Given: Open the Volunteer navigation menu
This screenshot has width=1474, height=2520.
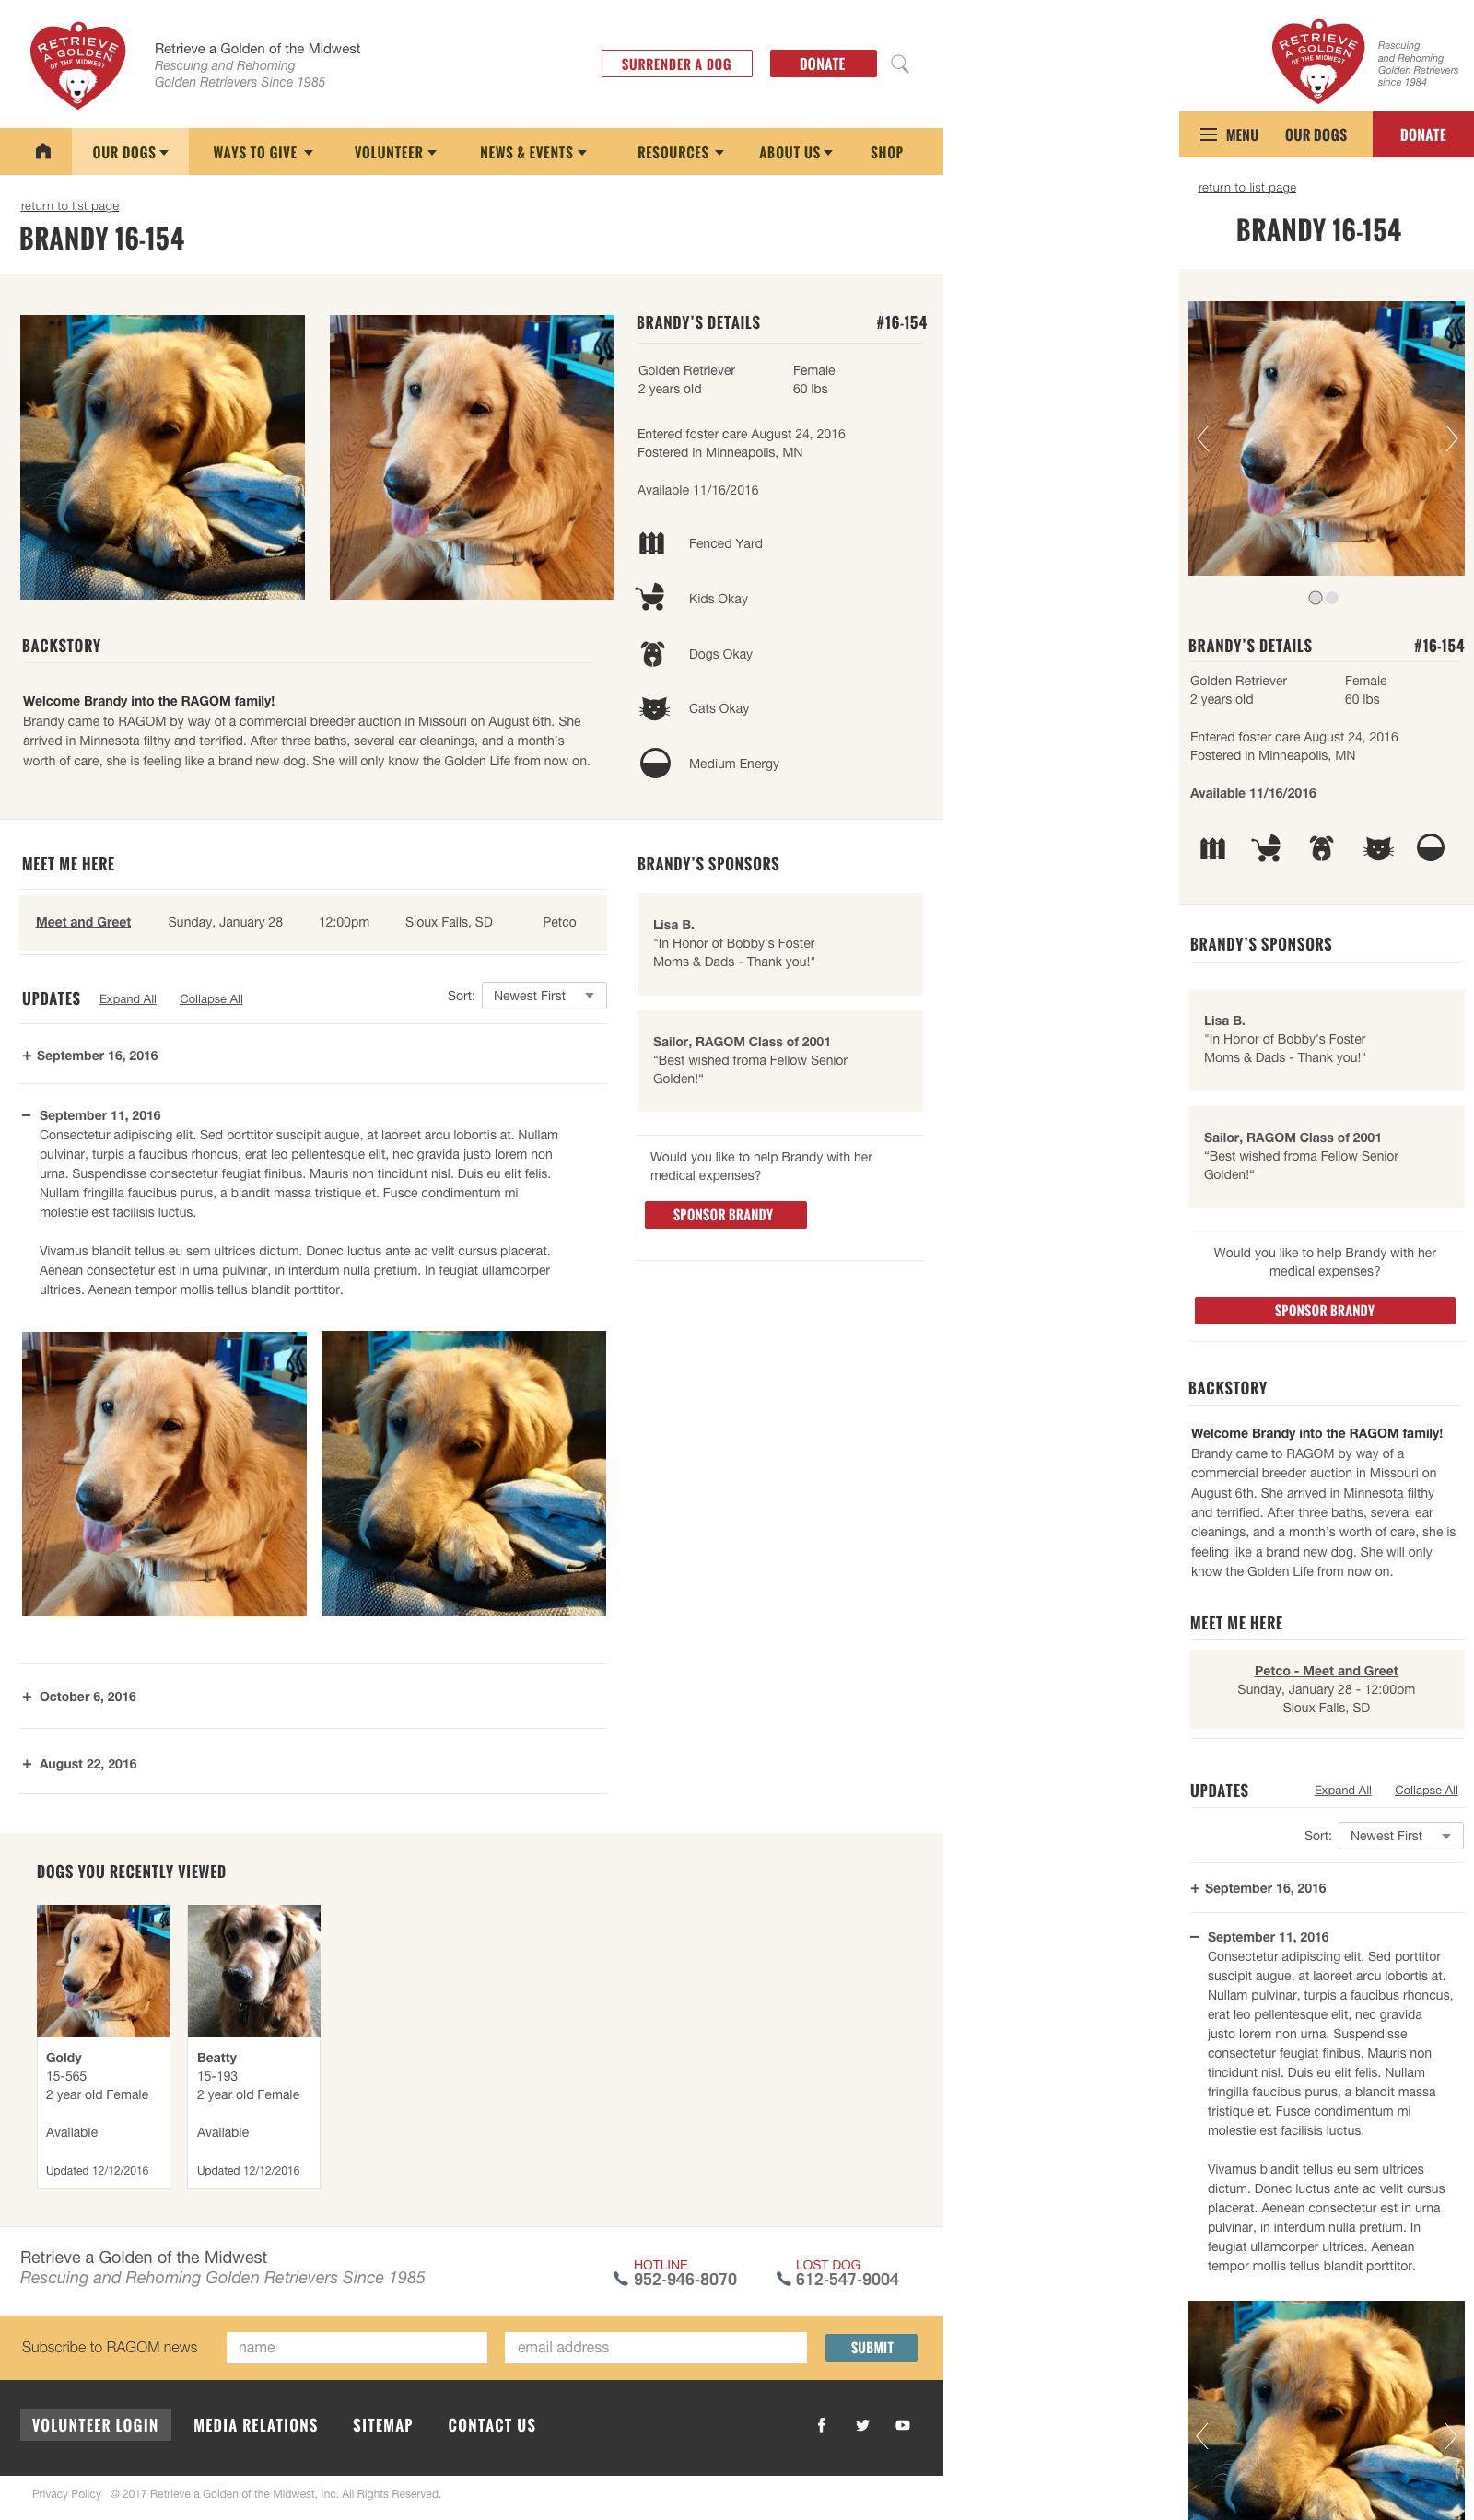Looking at the screenshot, I should coord(395,152).
